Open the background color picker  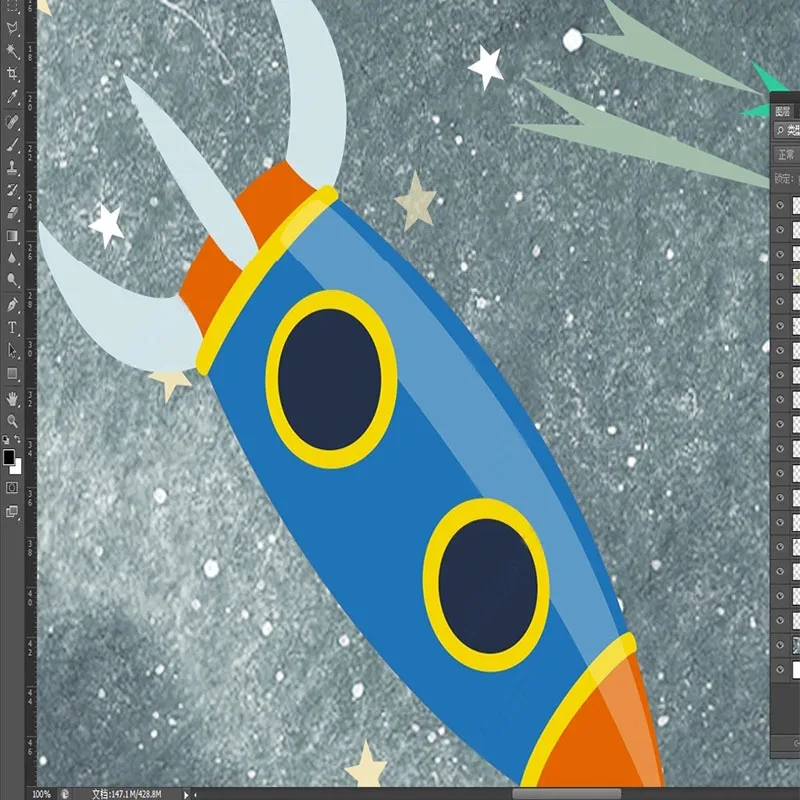(17, 468)
